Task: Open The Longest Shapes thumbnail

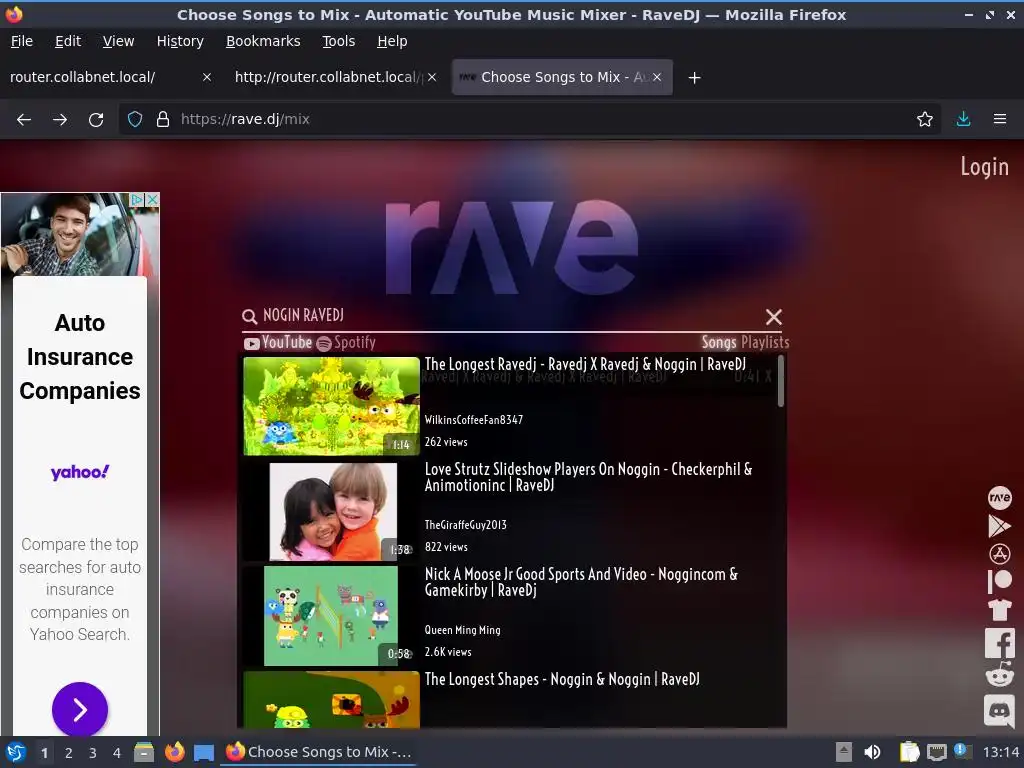Action: 331,699
